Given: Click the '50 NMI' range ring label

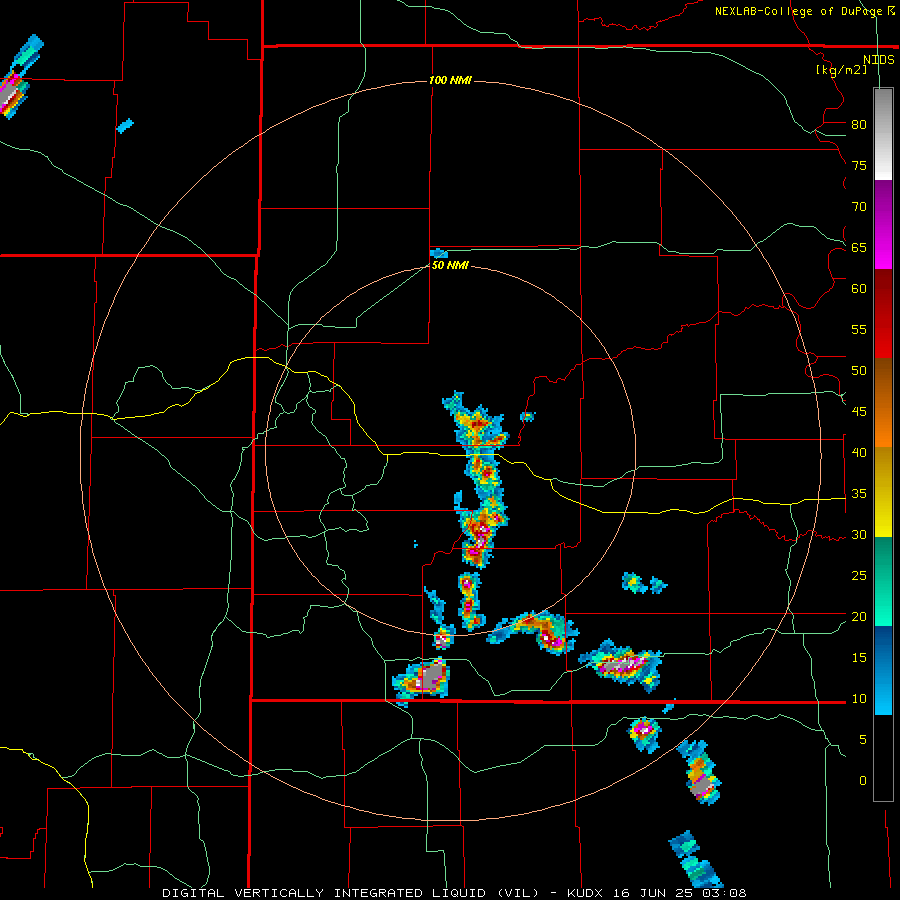Looking at the screenshot, I should [450, 265].
